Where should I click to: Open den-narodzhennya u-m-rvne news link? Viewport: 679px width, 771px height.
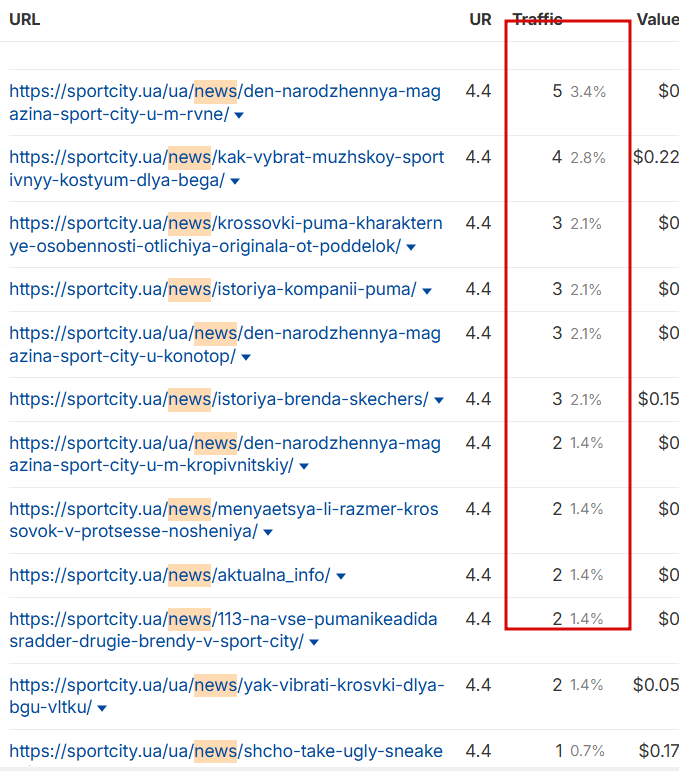coord(225,102)
